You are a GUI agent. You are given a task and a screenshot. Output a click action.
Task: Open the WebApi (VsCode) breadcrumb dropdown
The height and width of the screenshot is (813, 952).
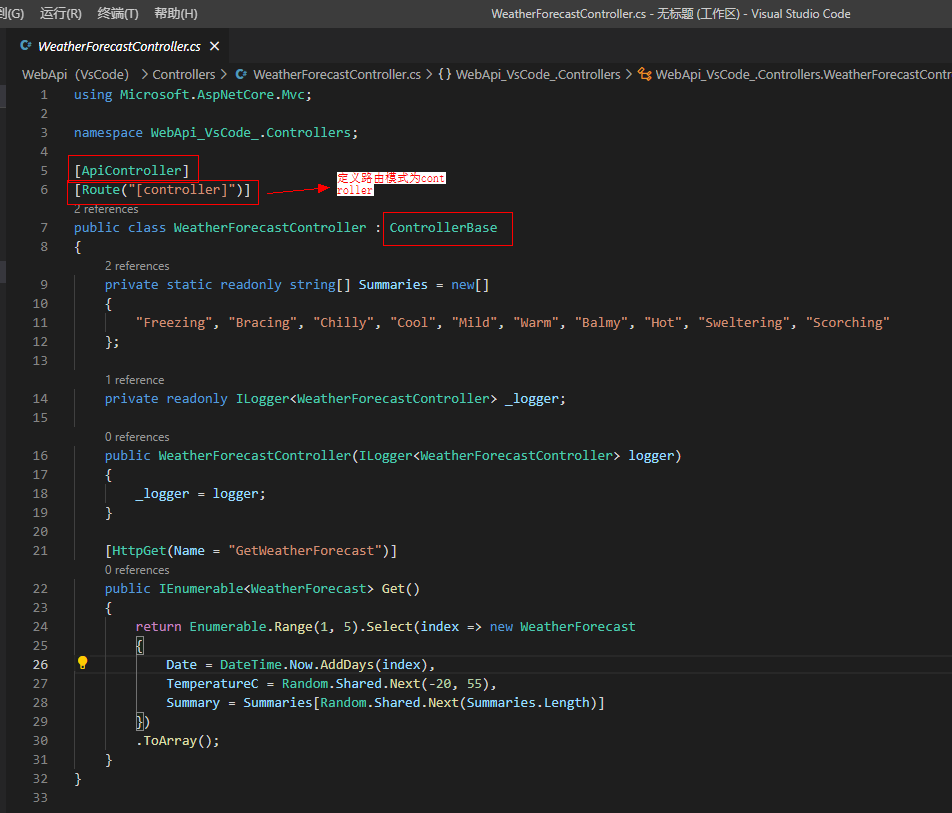pos(75,74)
